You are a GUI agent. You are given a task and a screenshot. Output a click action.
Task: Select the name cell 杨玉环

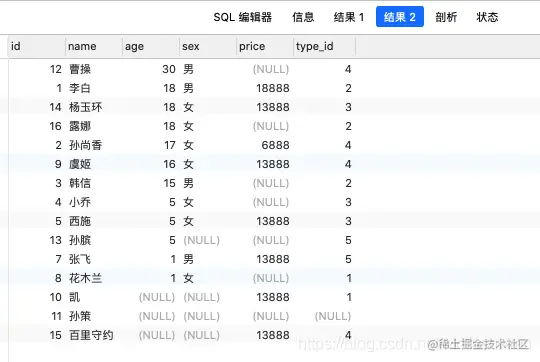[85, 107]
